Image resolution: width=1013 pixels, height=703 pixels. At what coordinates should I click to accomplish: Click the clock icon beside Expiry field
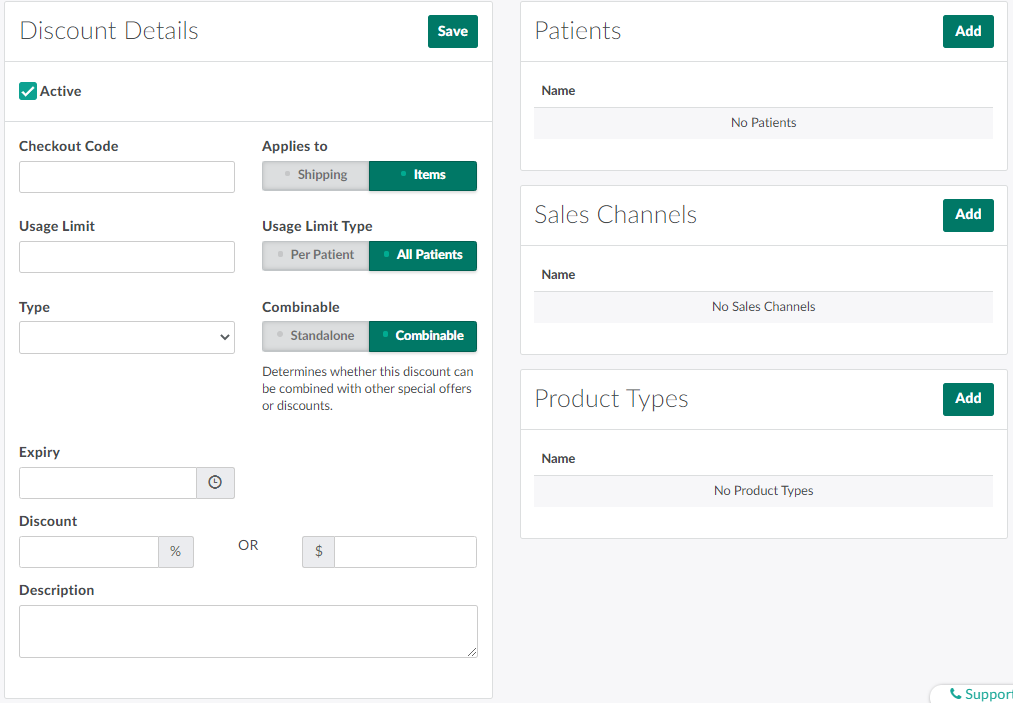[x=215, y=483]
